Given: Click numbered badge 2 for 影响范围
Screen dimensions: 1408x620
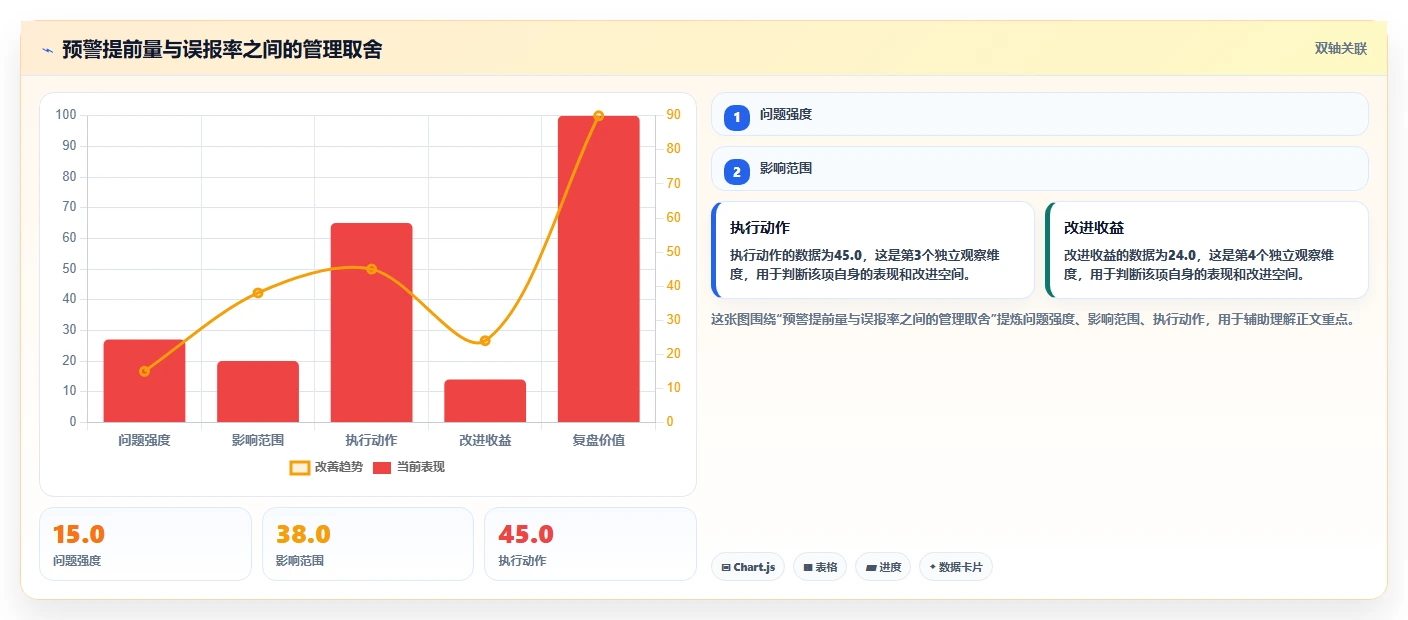Looking at the screenshot, I should point(737,172).
